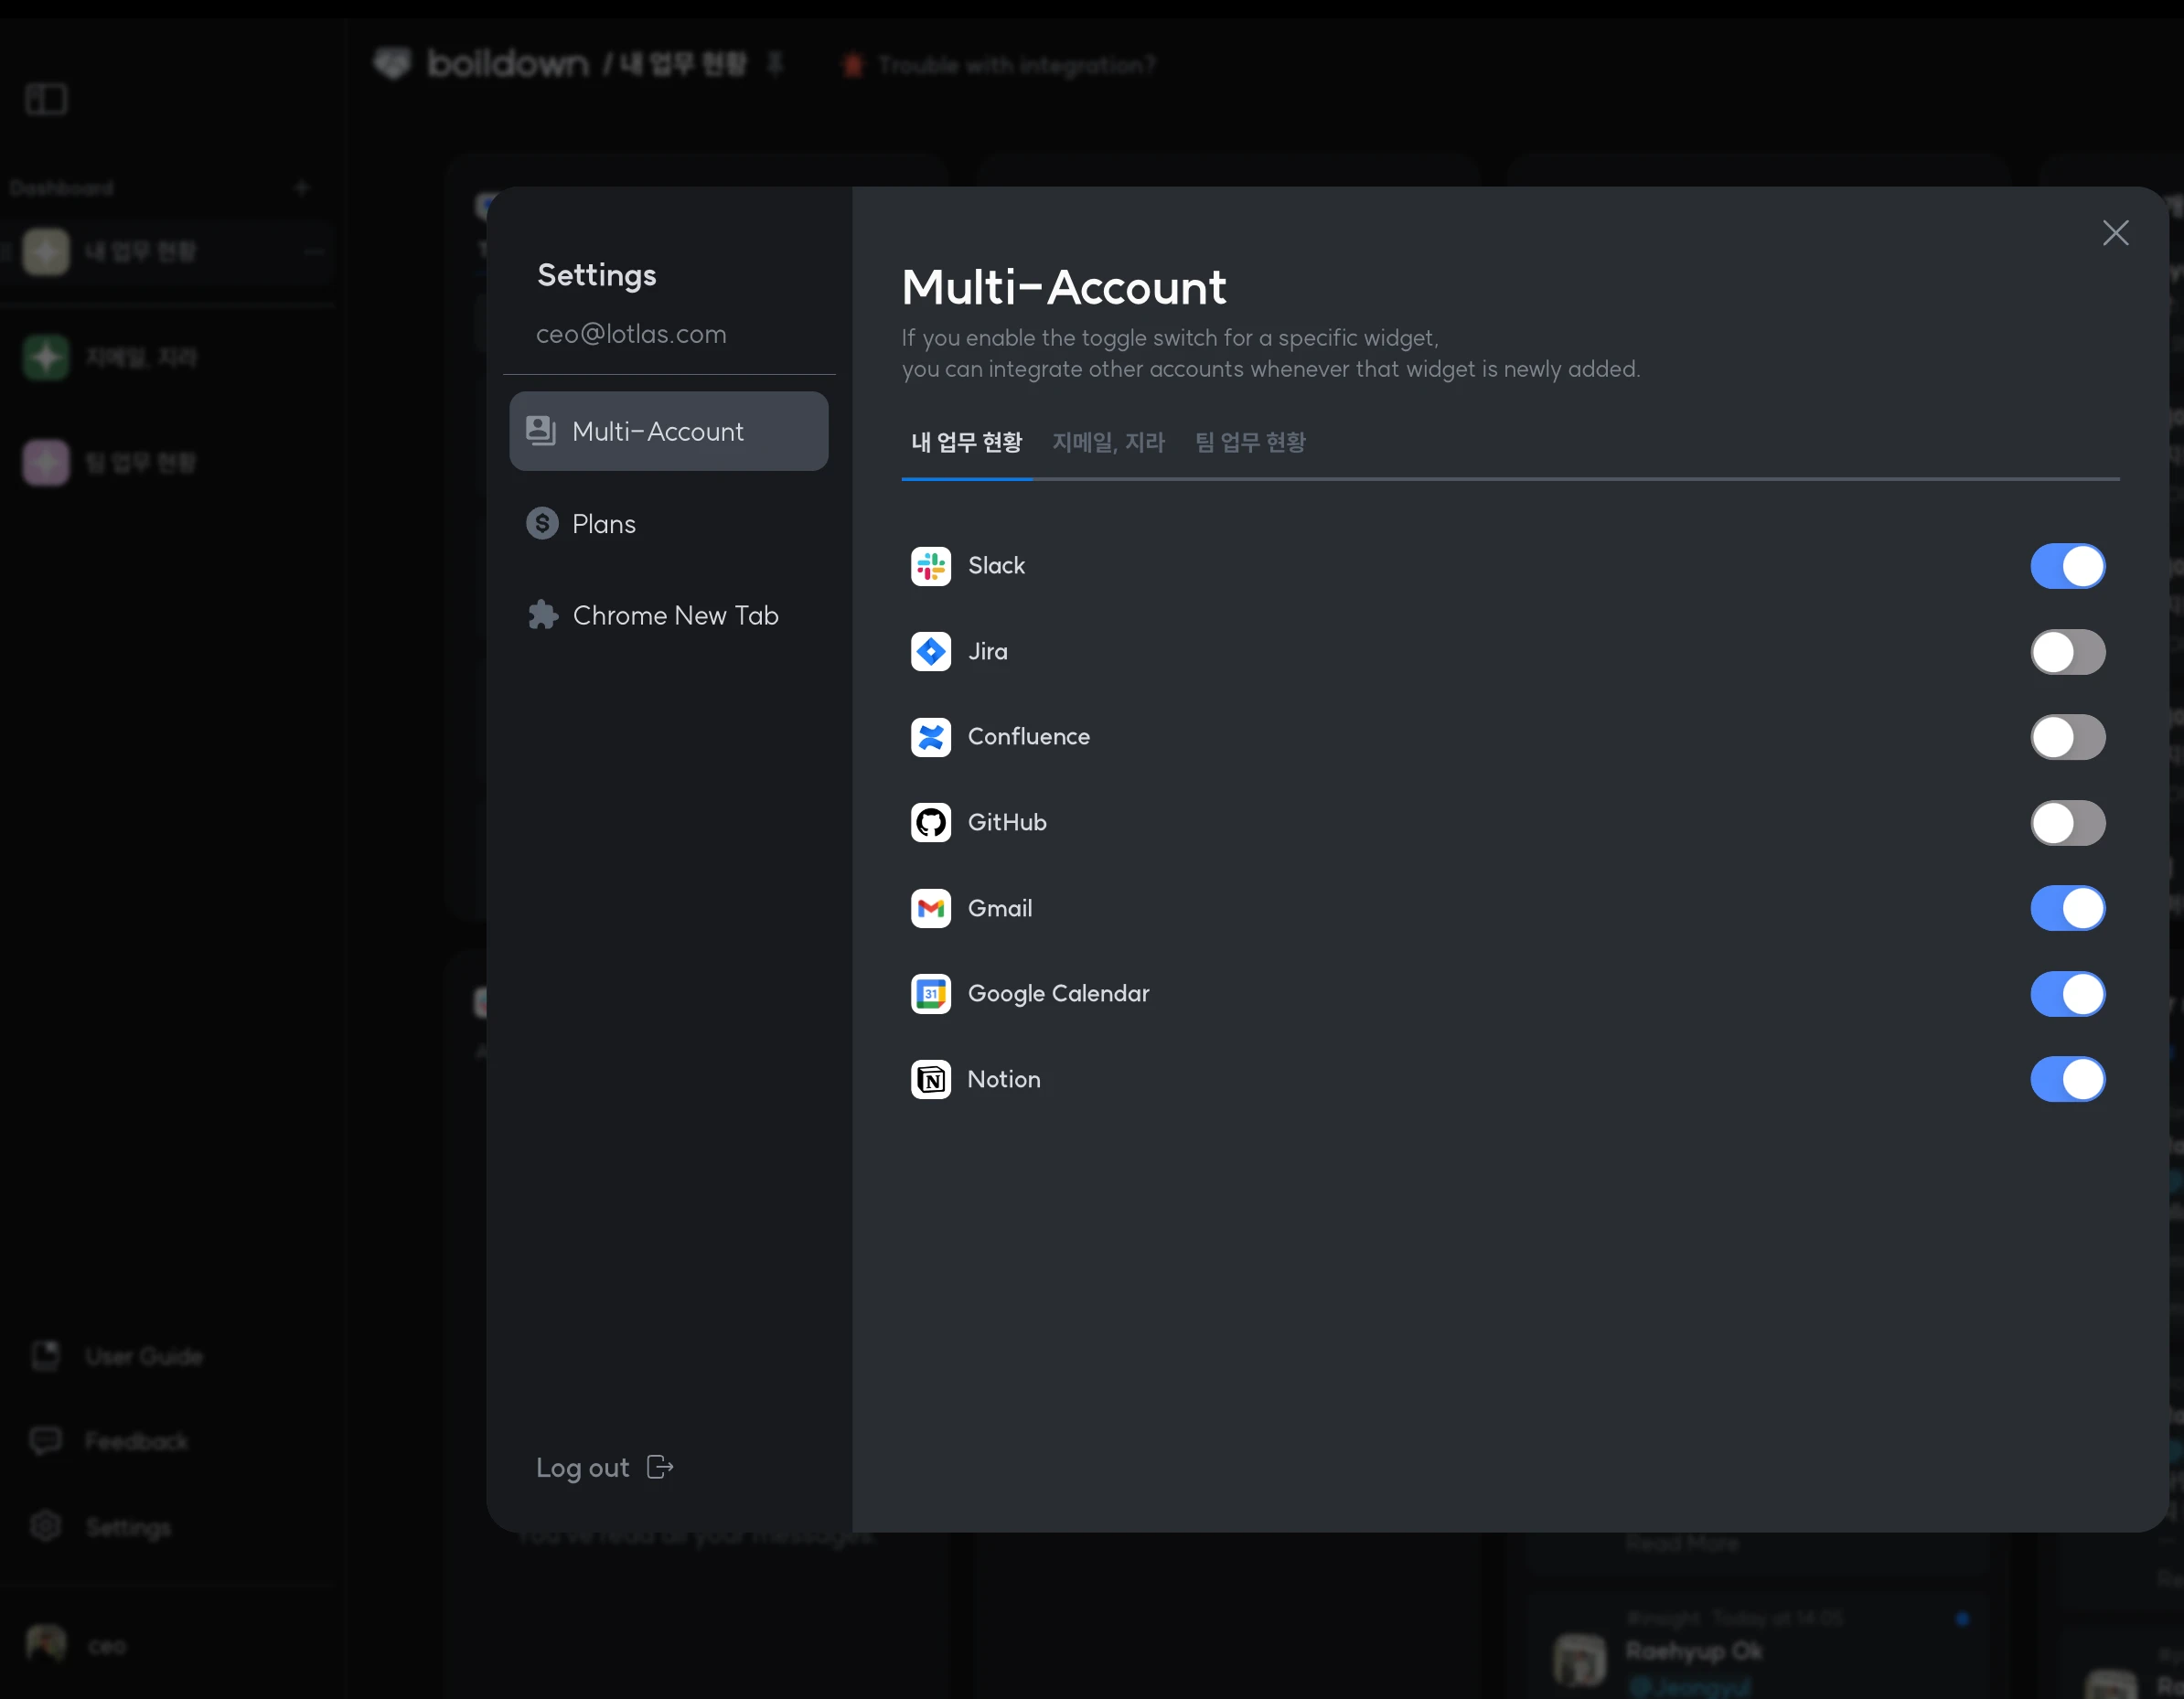Viewport: 2184px width, 1699px height.
Task: Enable the Confluence multi-account switch
Action: coord(2067,737)
